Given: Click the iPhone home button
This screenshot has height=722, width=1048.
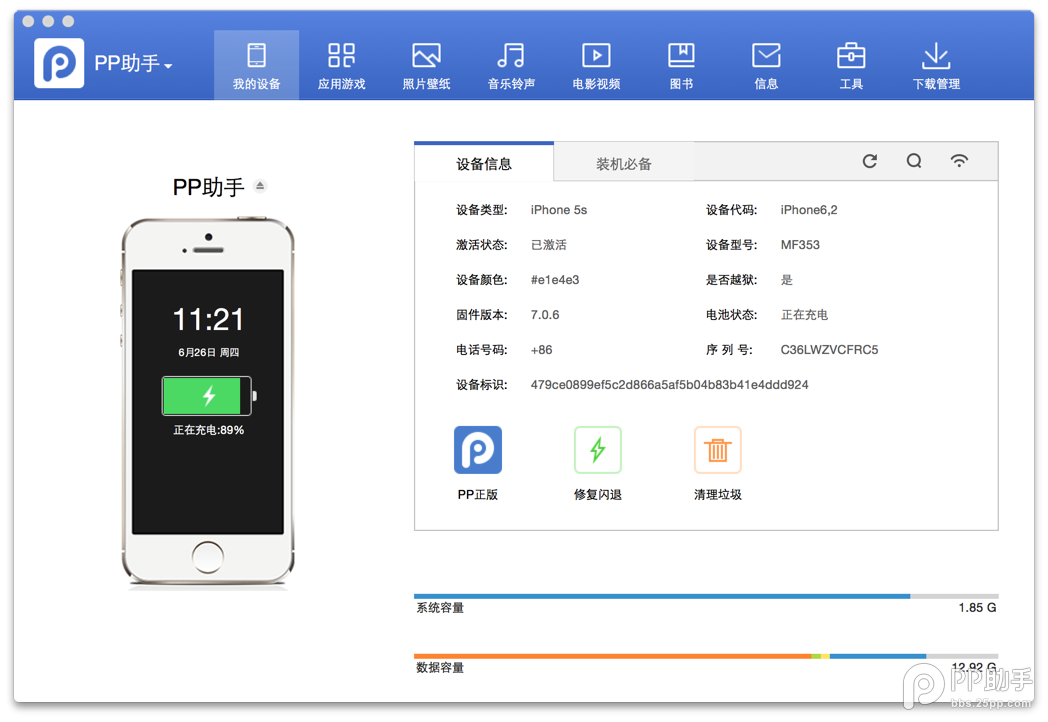Looking at the screenshot, I should (x=208, y=557).
